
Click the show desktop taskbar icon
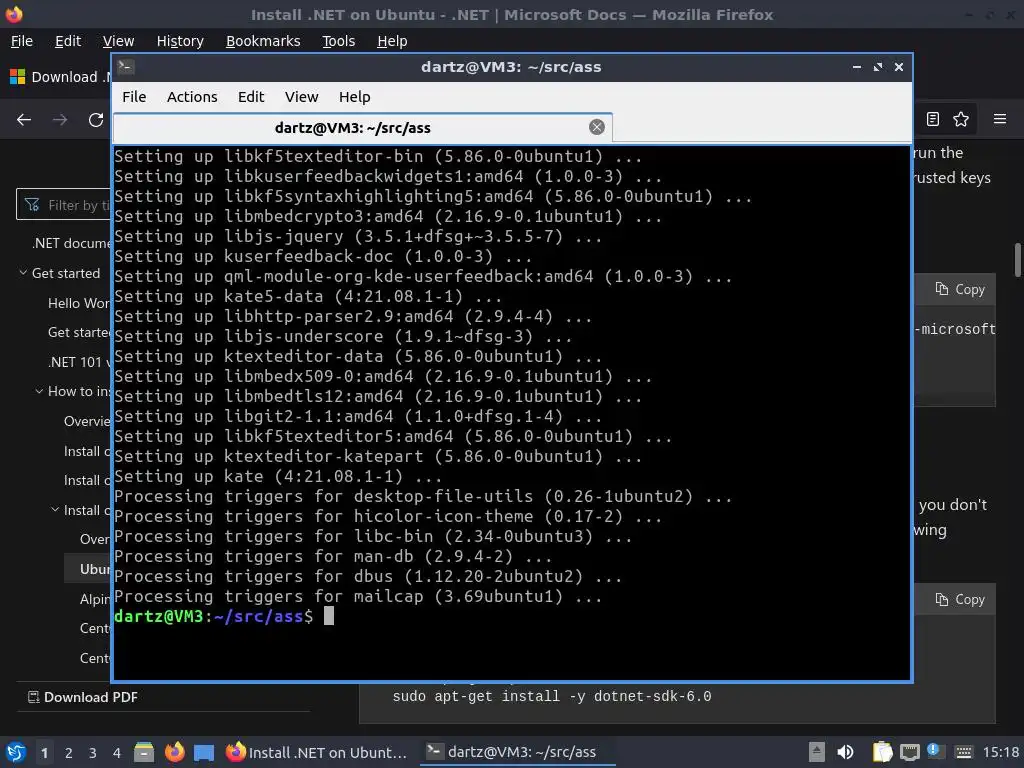pos(204,752)
